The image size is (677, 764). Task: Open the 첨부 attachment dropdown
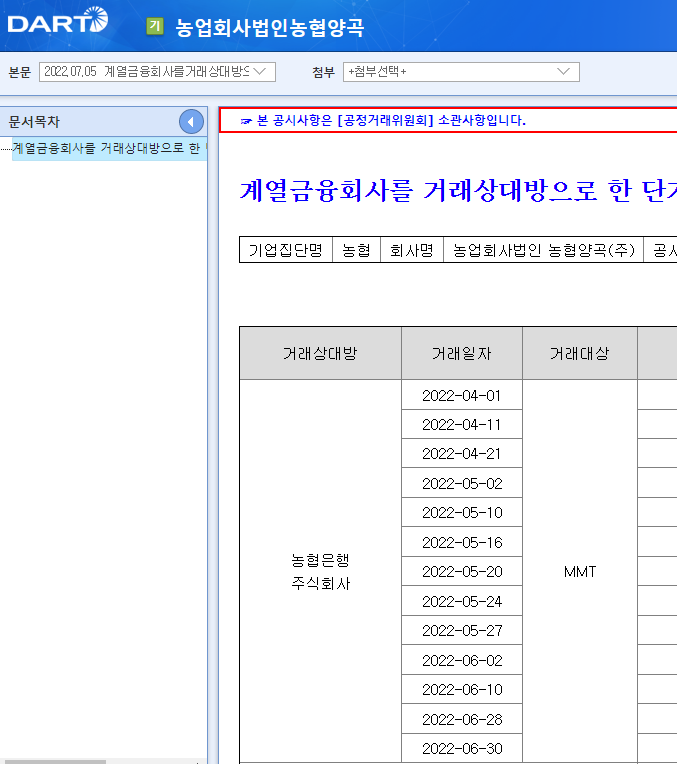[x=461, y=72]
